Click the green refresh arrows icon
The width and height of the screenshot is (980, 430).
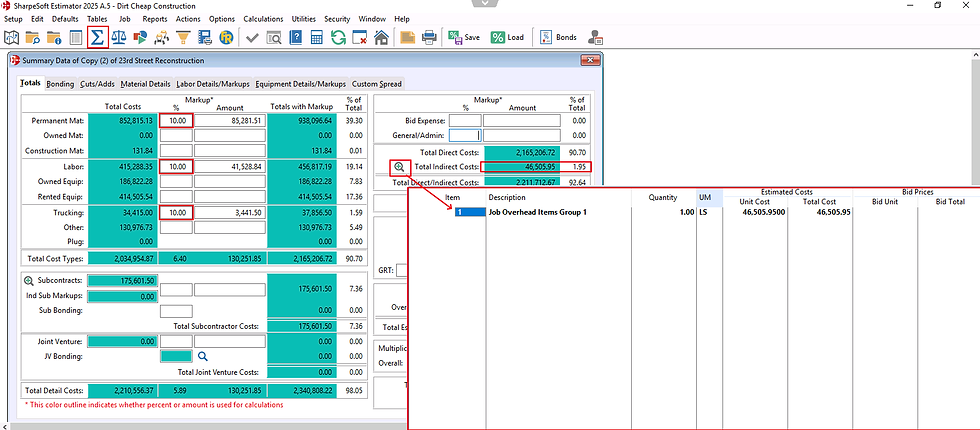(339, 38)
